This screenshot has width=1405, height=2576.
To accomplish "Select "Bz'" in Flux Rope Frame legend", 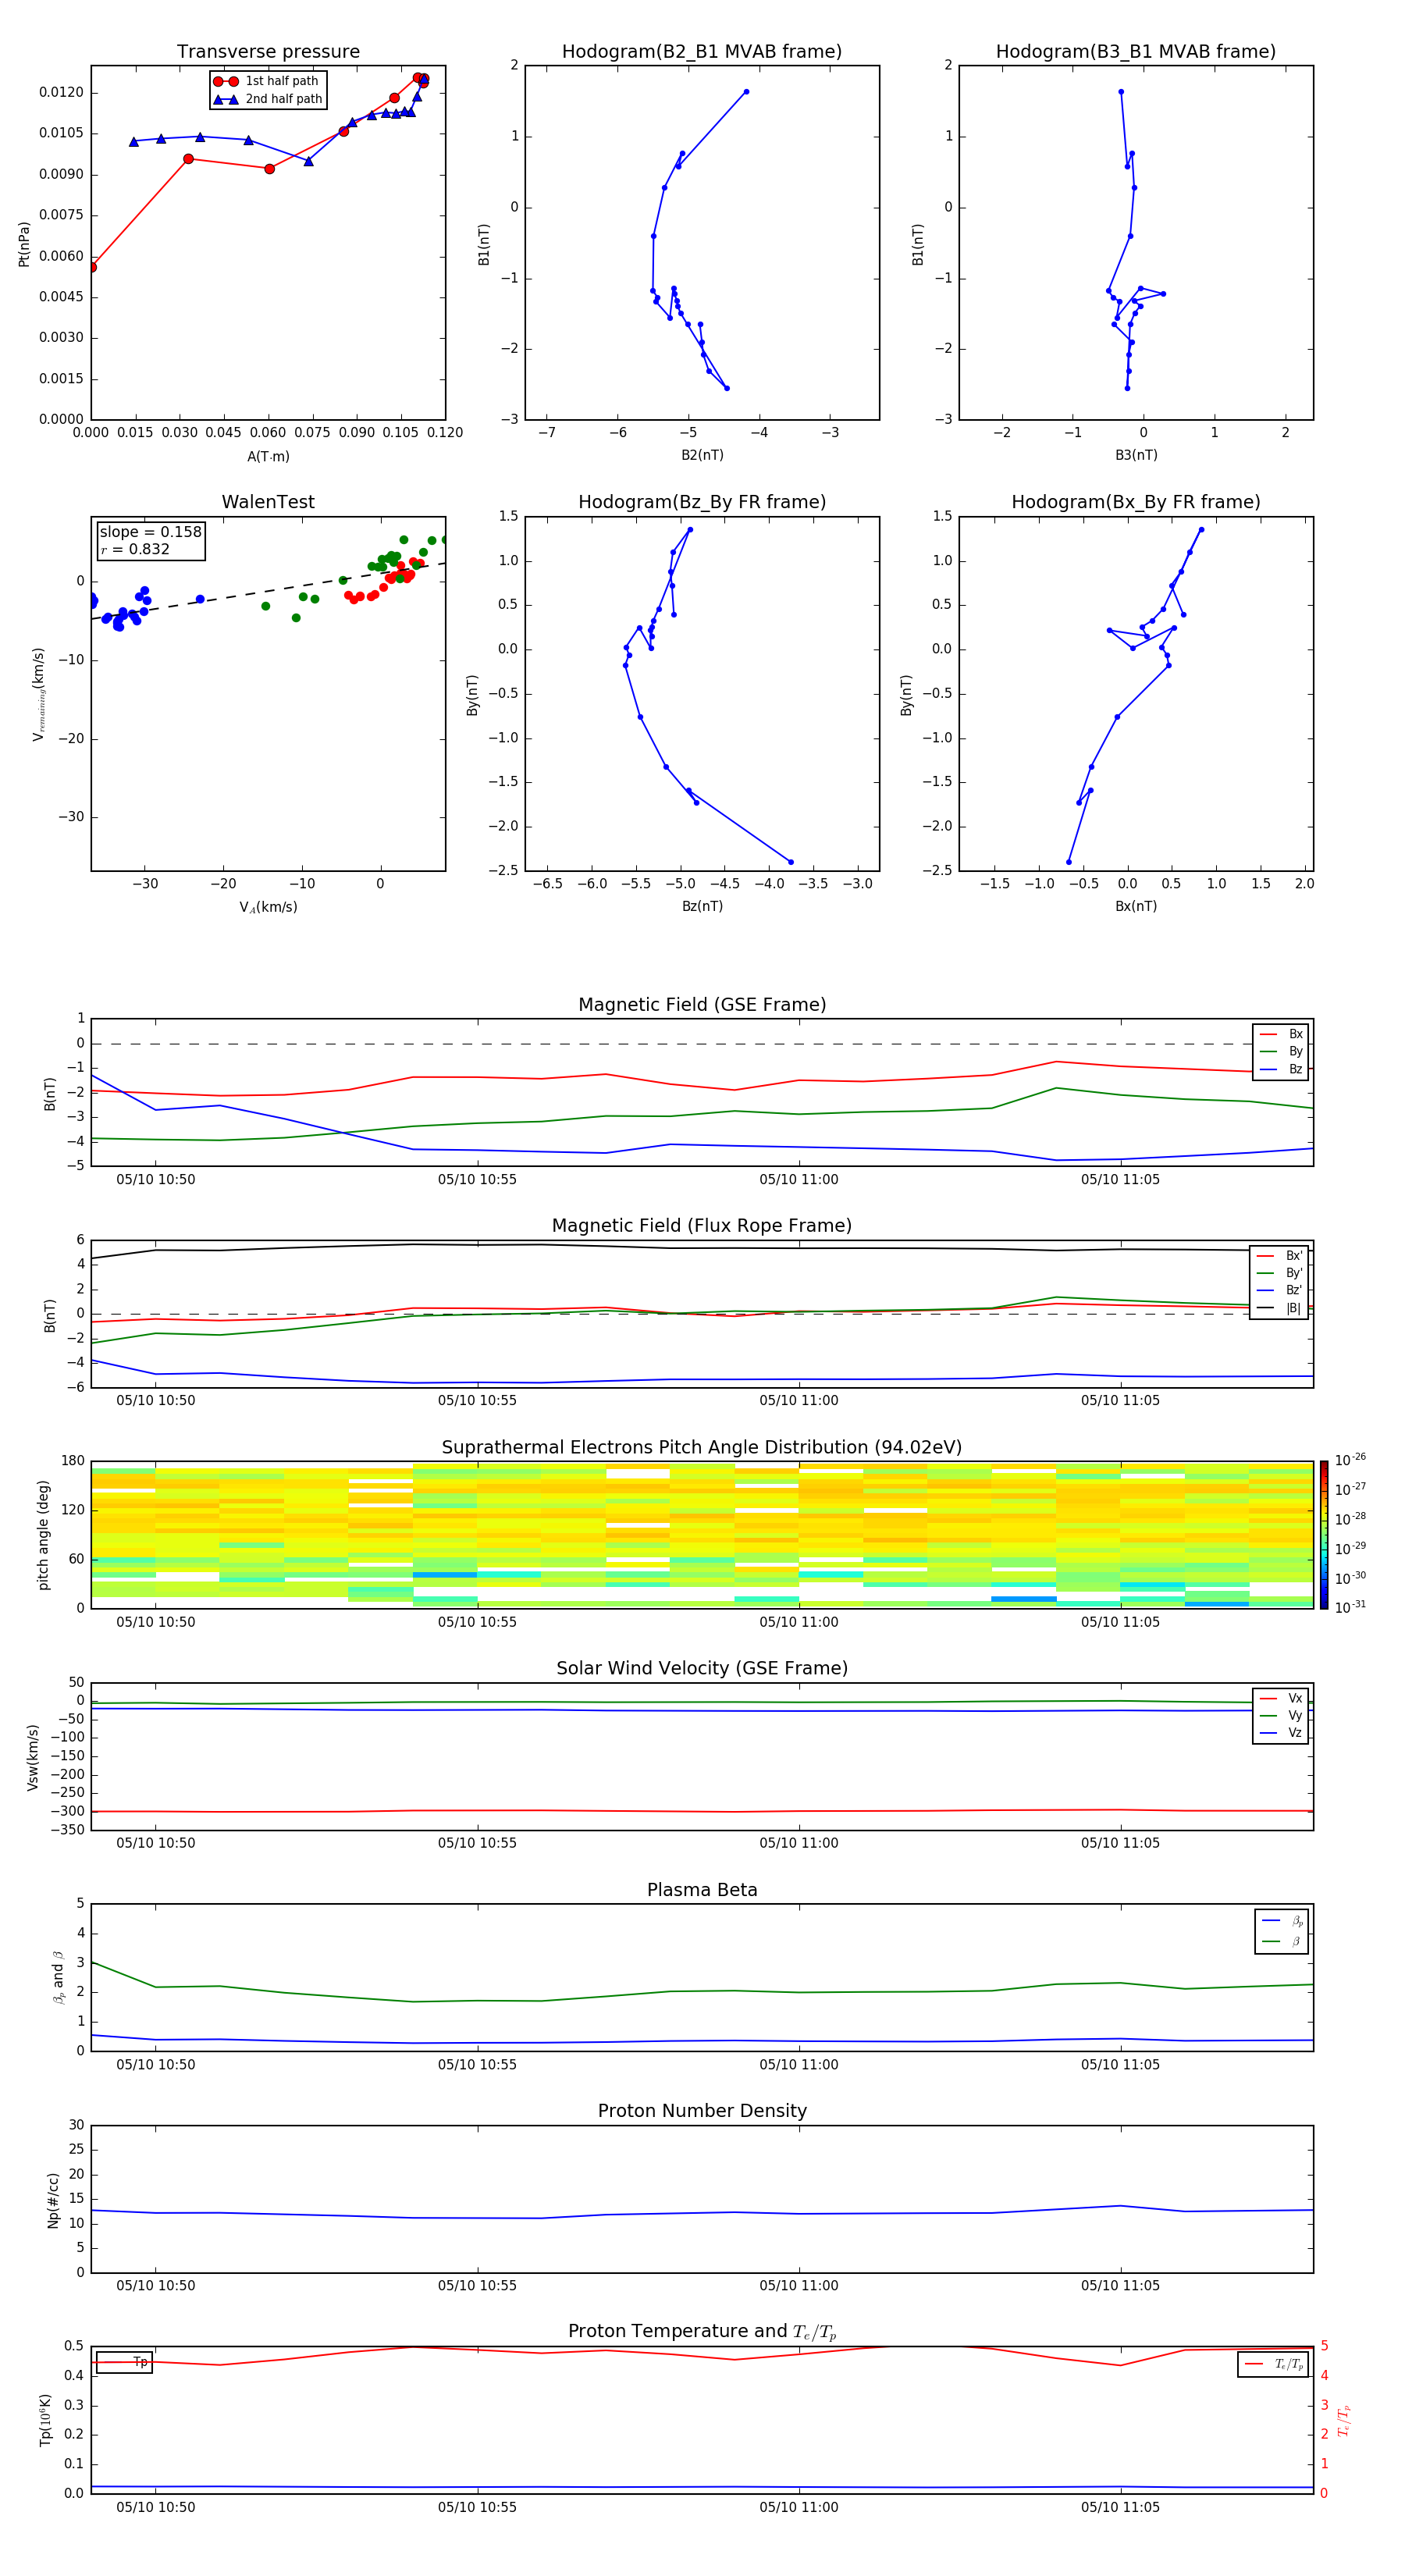I will coord(1279,1290).
